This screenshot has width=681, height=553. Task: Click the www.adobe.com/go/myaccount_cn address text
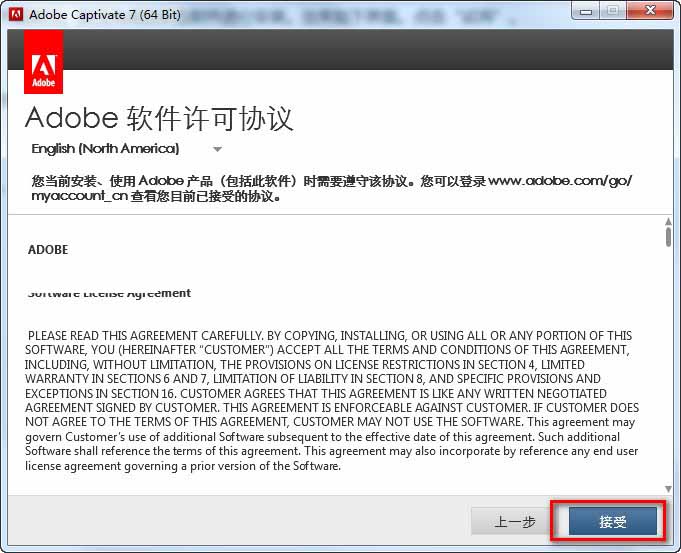click(332, 188)
